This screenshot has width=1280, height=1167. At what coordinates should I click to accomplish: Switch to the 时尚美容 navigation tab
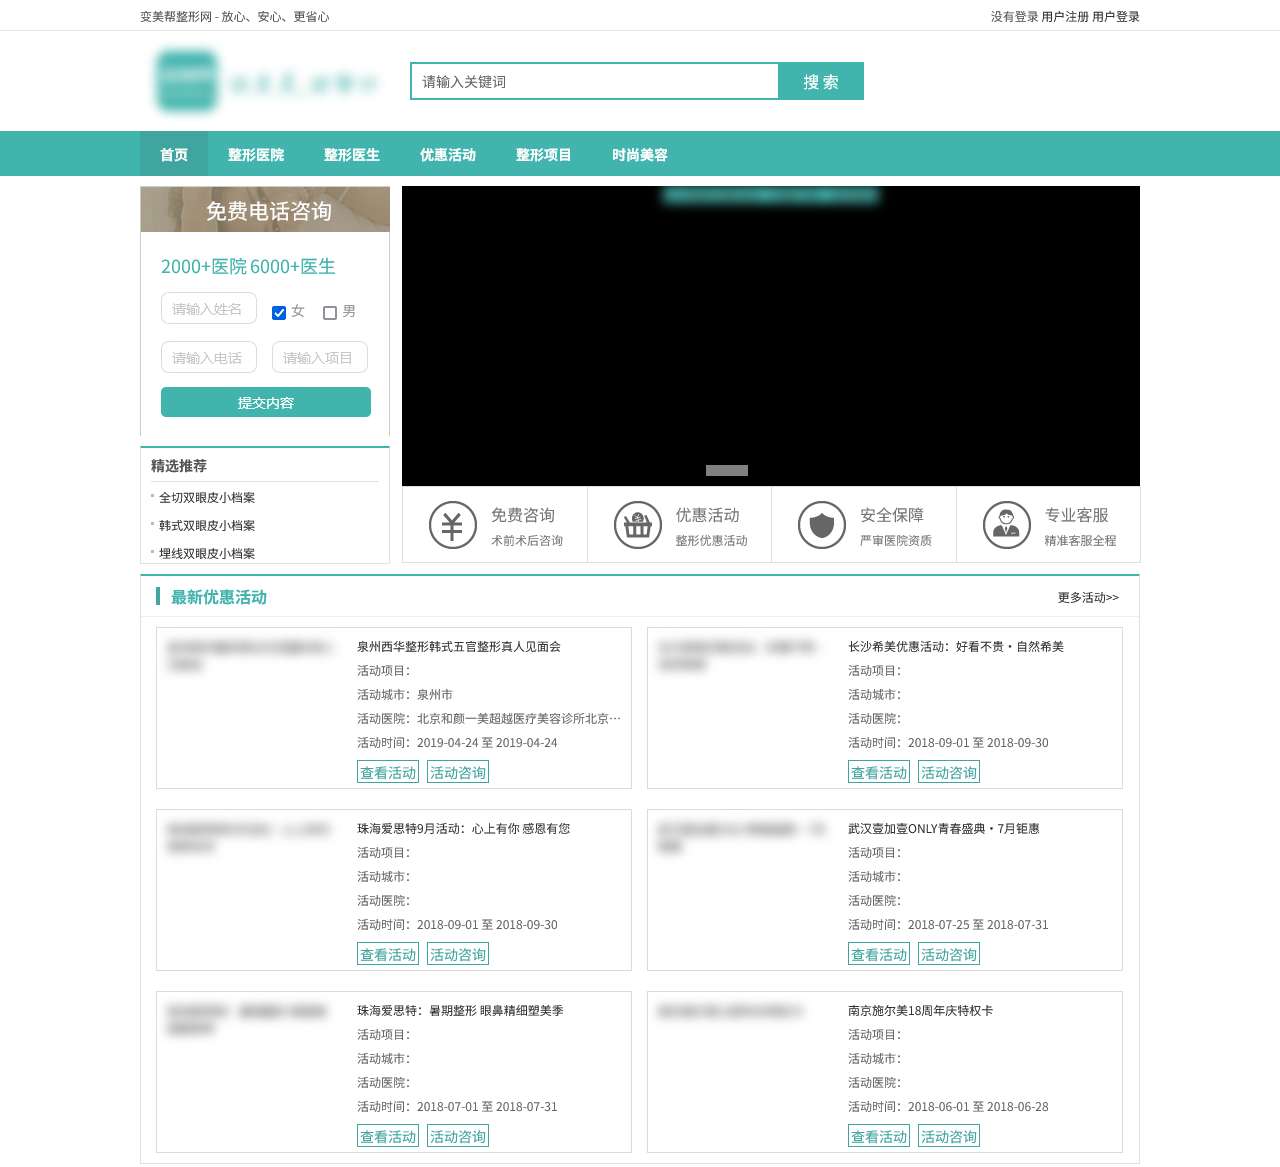tap(640, 154)
